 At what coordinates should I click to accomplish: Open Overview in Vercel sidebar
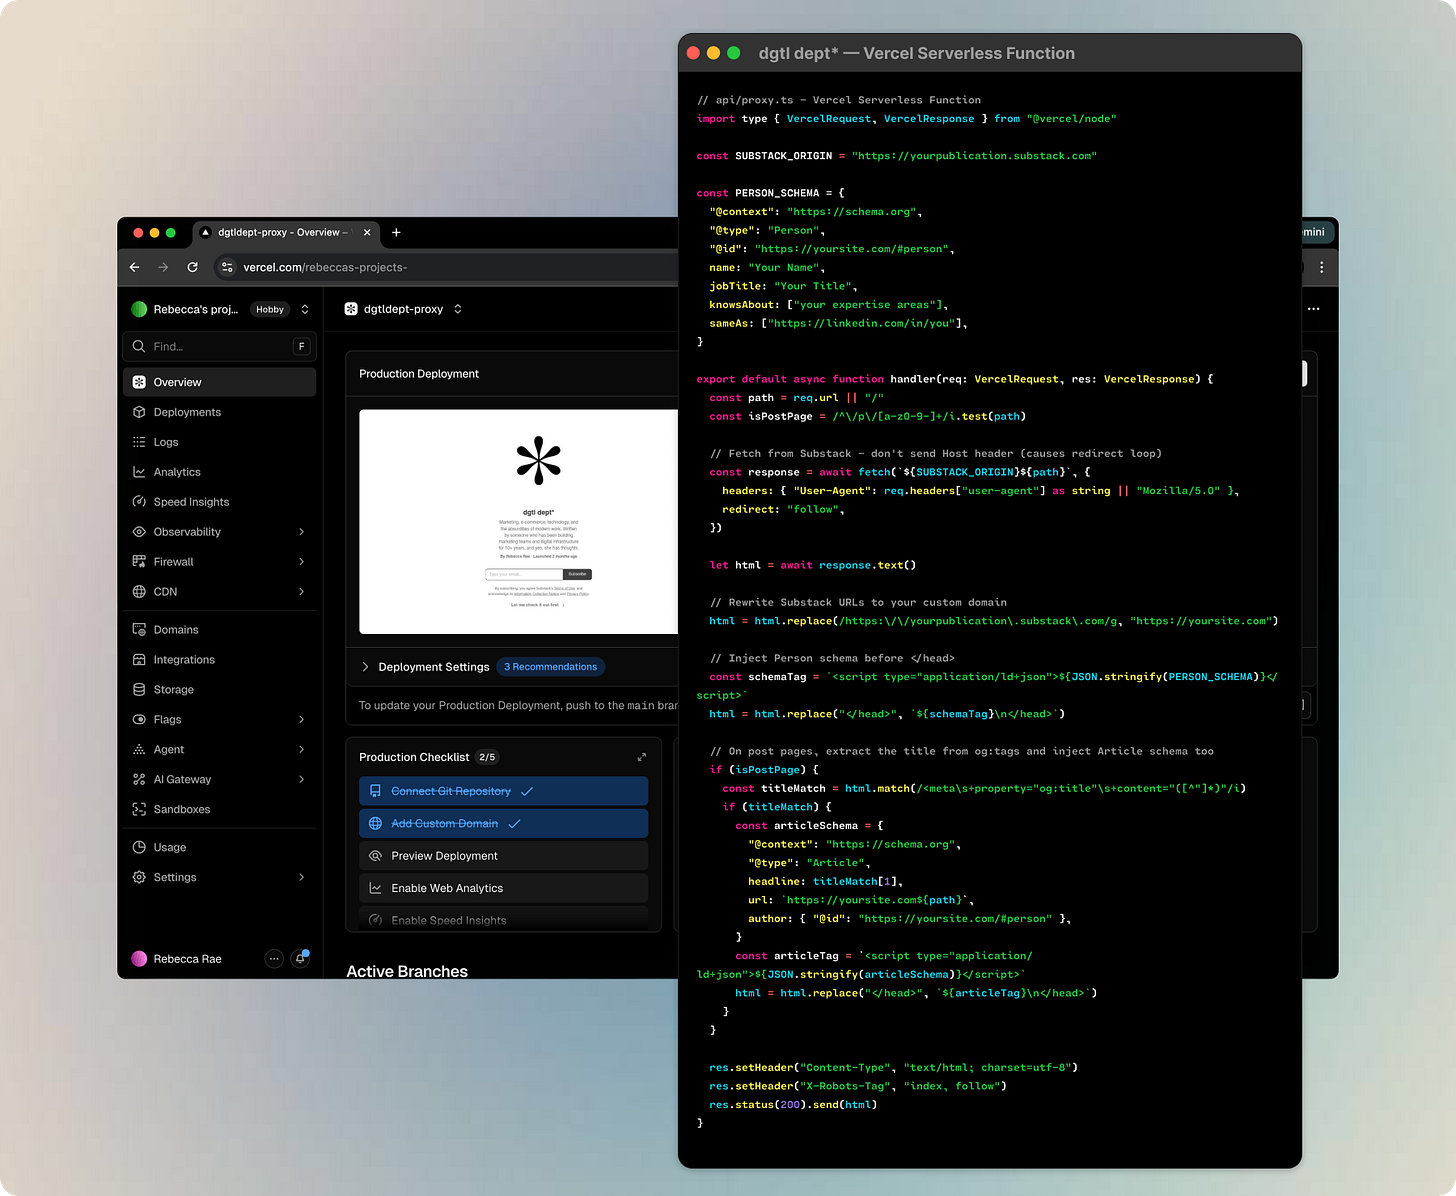(219, 382)
